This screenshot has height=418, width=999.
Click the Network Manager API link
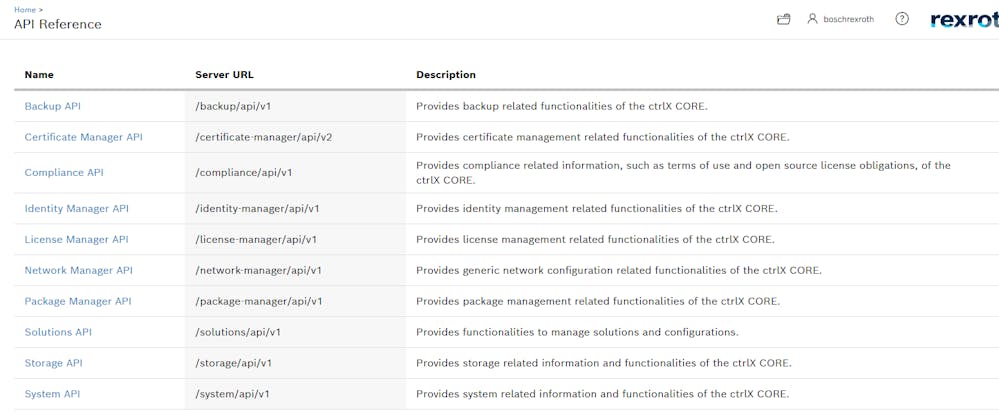[78, 271]
